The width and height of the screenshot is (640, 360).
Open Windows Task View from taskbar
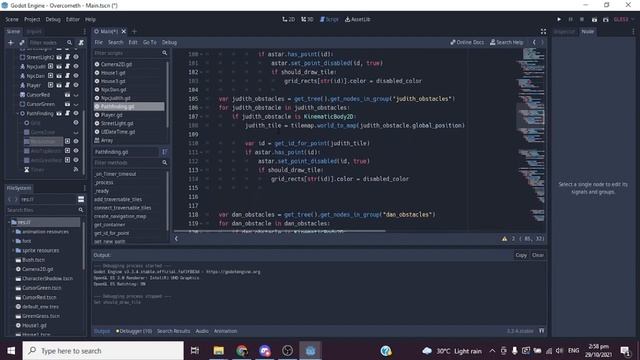(x=195, y=351)
